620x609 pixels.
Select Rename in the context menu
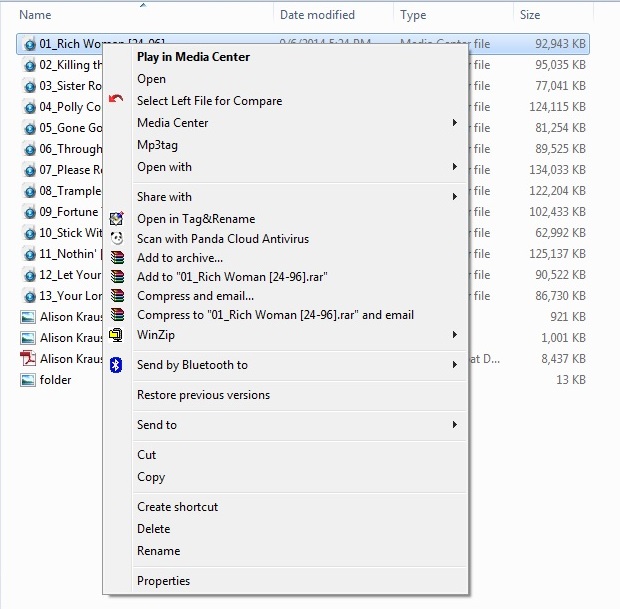[x=158, y=551]
